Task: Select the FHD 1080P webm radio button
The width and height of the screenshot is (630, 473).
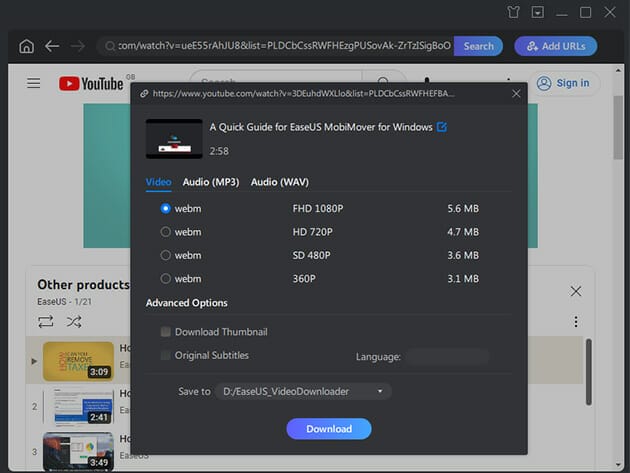Action: click(x=166, y=209)
